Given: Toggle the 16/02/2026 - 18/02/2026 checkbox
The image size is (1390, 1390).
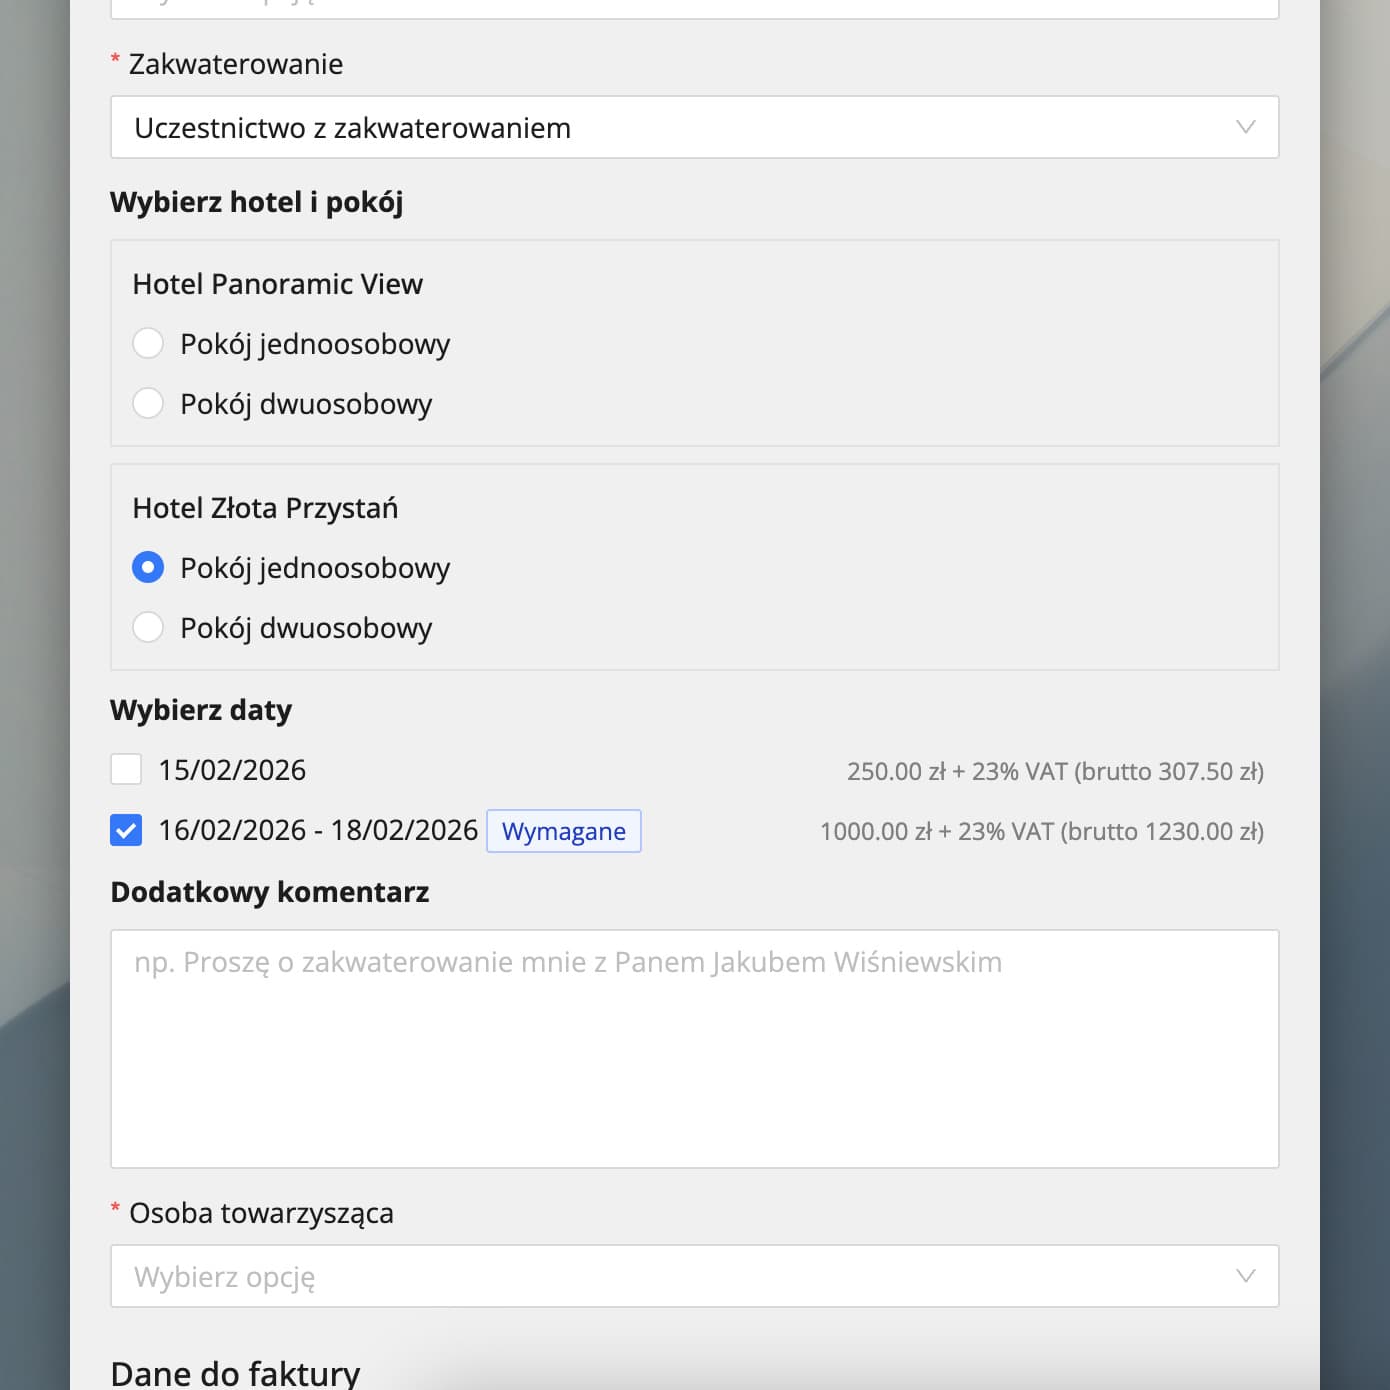Looking at the screenshot, I should (x=126, y=829).
